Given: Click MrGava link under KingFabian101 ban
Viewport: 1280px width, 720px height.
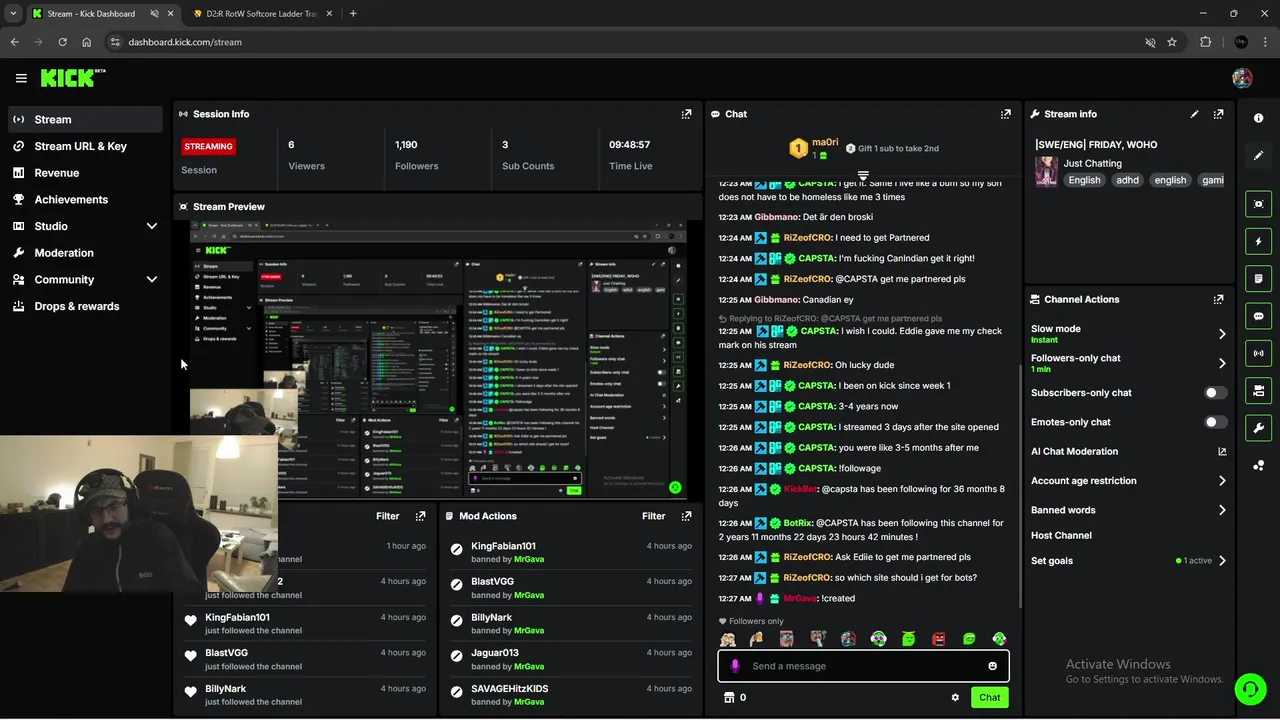Looking at the screenshot, I should click(529, 559).
